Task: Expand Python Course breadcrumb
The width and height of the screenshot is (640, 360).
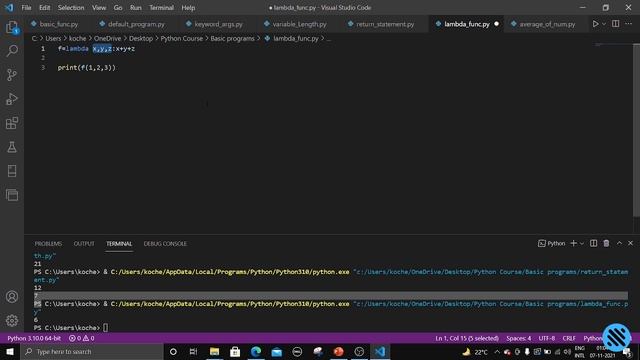Action: coord(182,38)
